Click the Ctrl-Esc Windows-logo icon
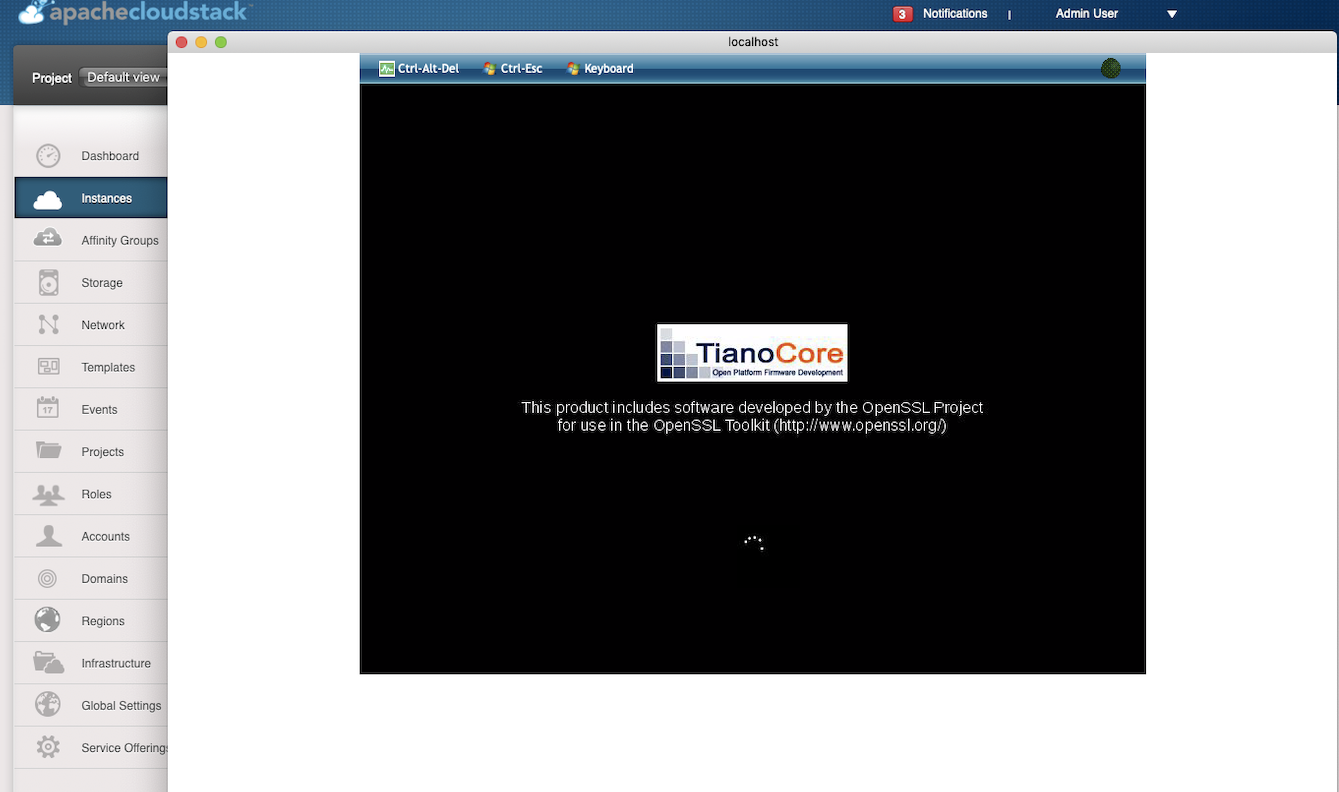This screenshot has width=1339, height=792. pyautogui.click(x=489, y=69)
